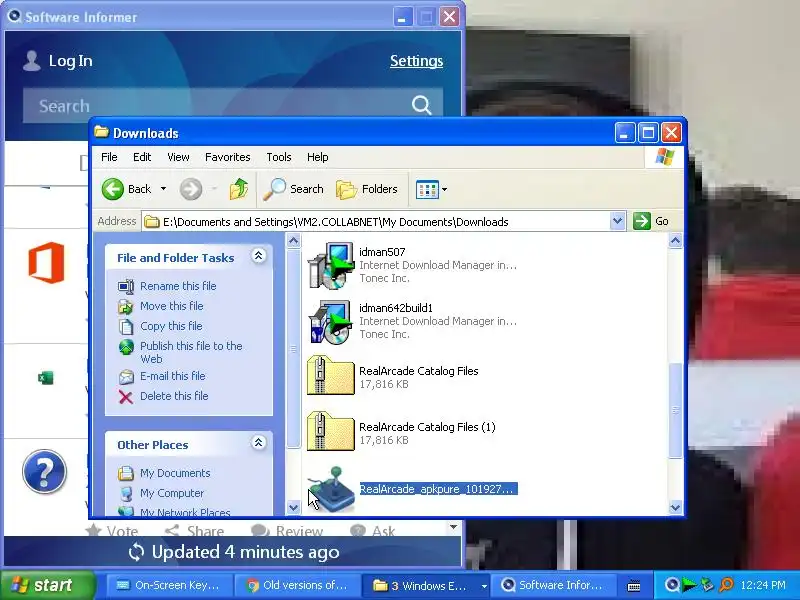Open My Computer in Other Places

pyautogui.click(x=172, y=493)
